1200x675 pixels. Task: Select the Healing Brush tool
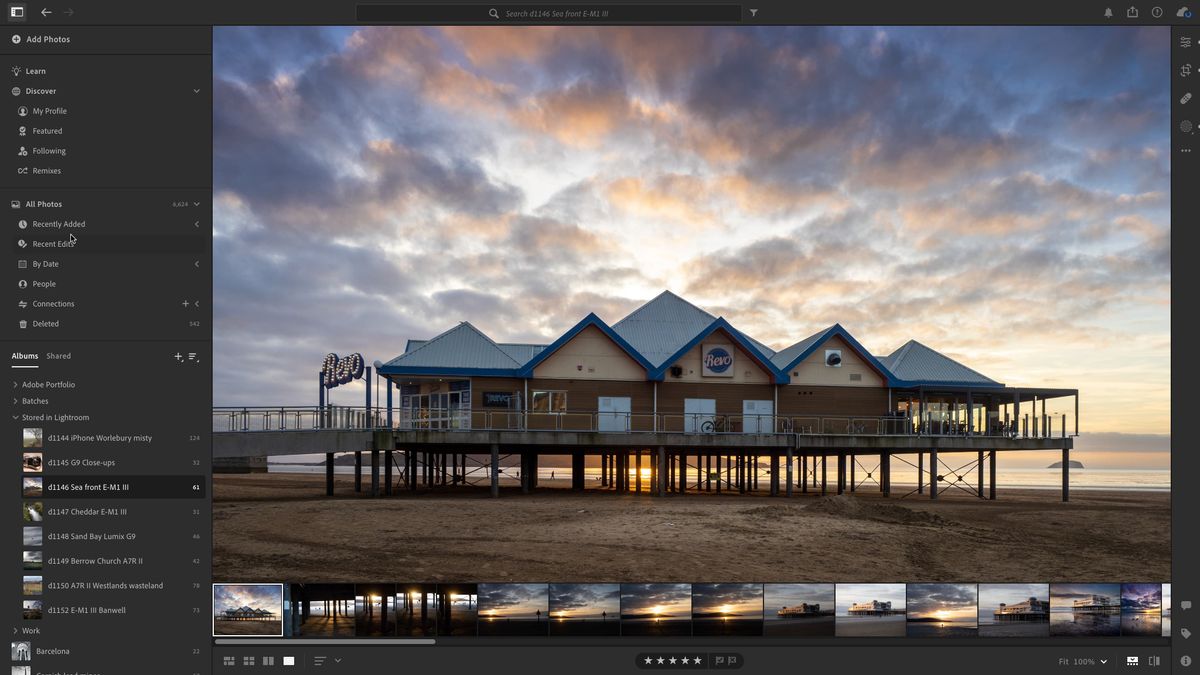(x=1185, y=98)
